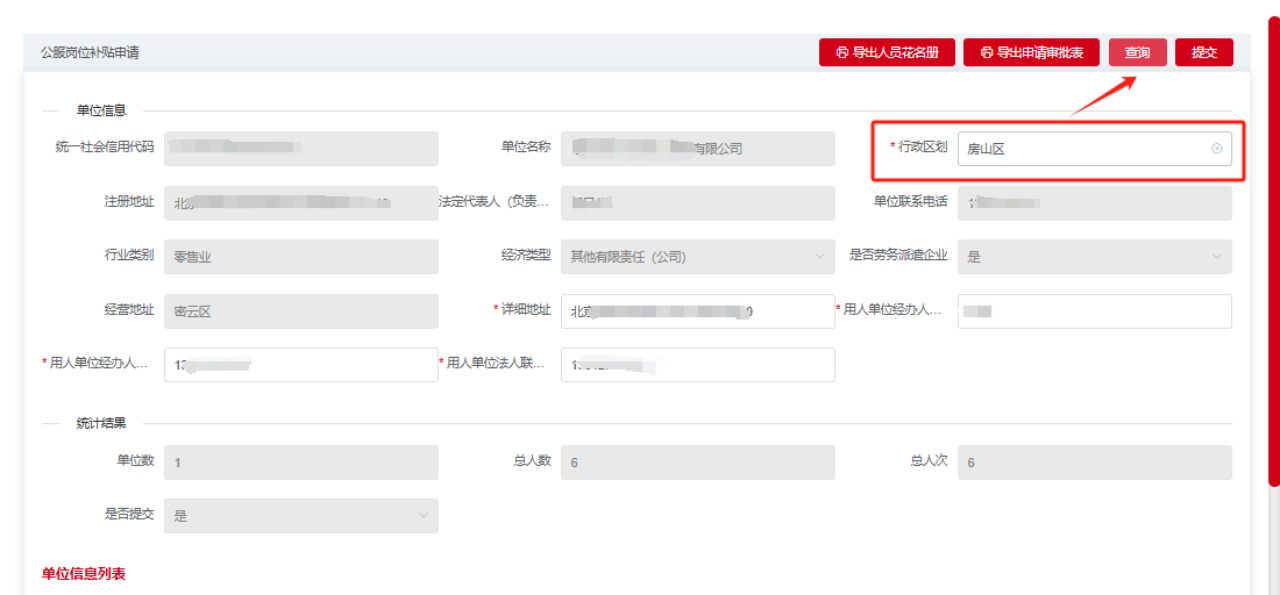
Task: Click the 注册地址 field
Action: point(300,203)
